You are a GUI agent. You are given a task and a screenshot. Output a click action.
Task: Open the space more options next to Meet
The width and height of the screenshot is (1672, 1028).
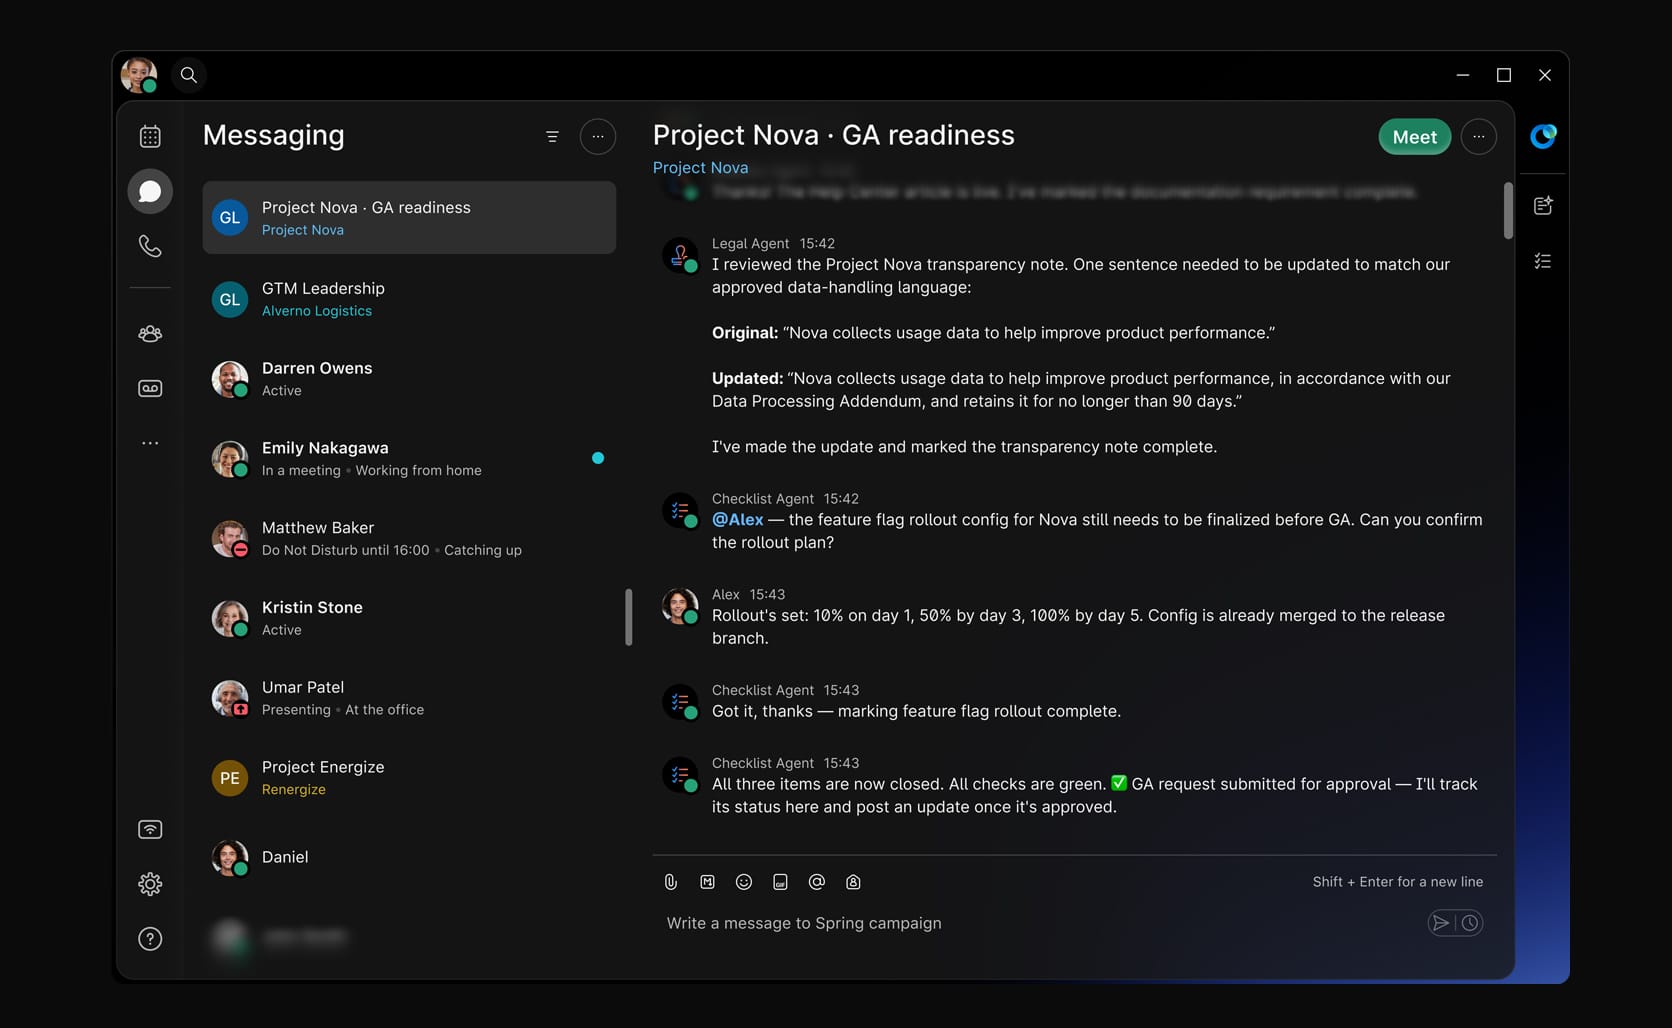(1479, 137)
